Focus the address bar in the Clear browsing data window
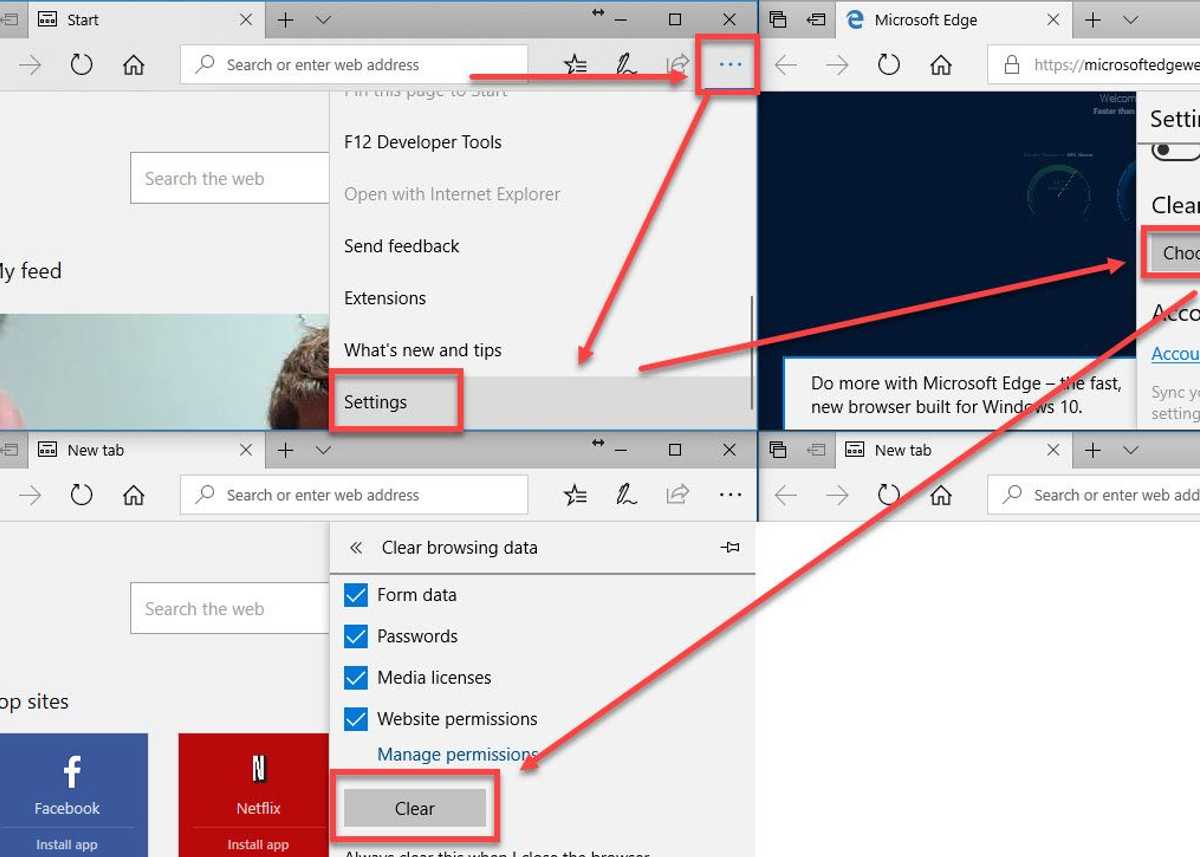The image size is (1200, 857). pyautogui.click(x=354, y=495)
